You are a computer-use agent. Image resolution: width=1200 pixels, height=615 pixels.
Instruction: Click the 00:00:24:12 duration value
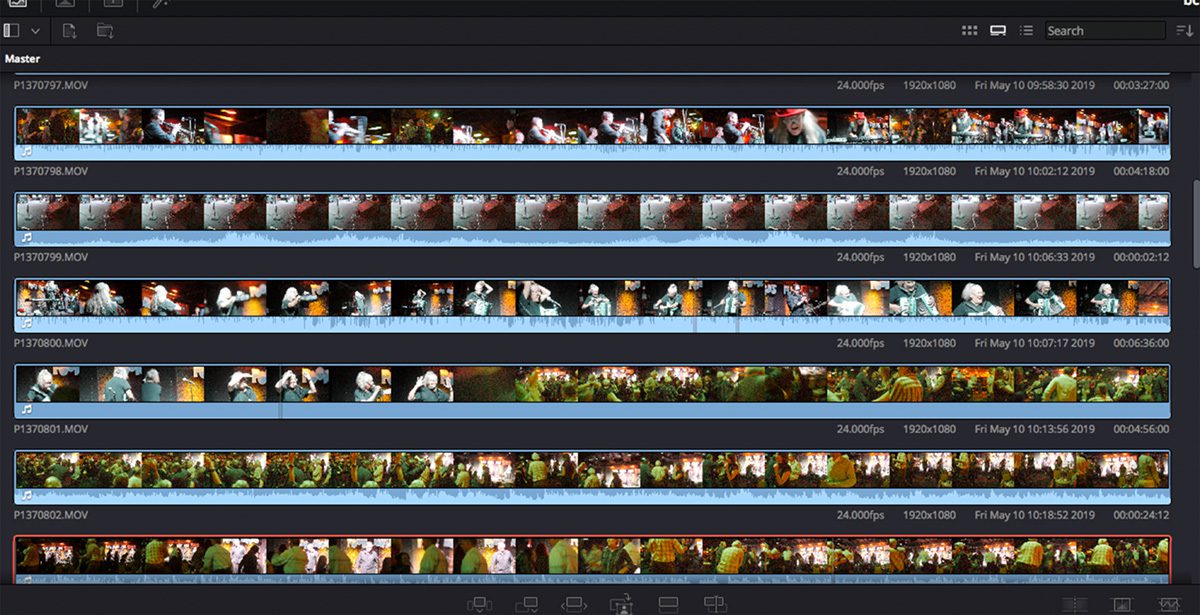click(x=1141, y=516)
